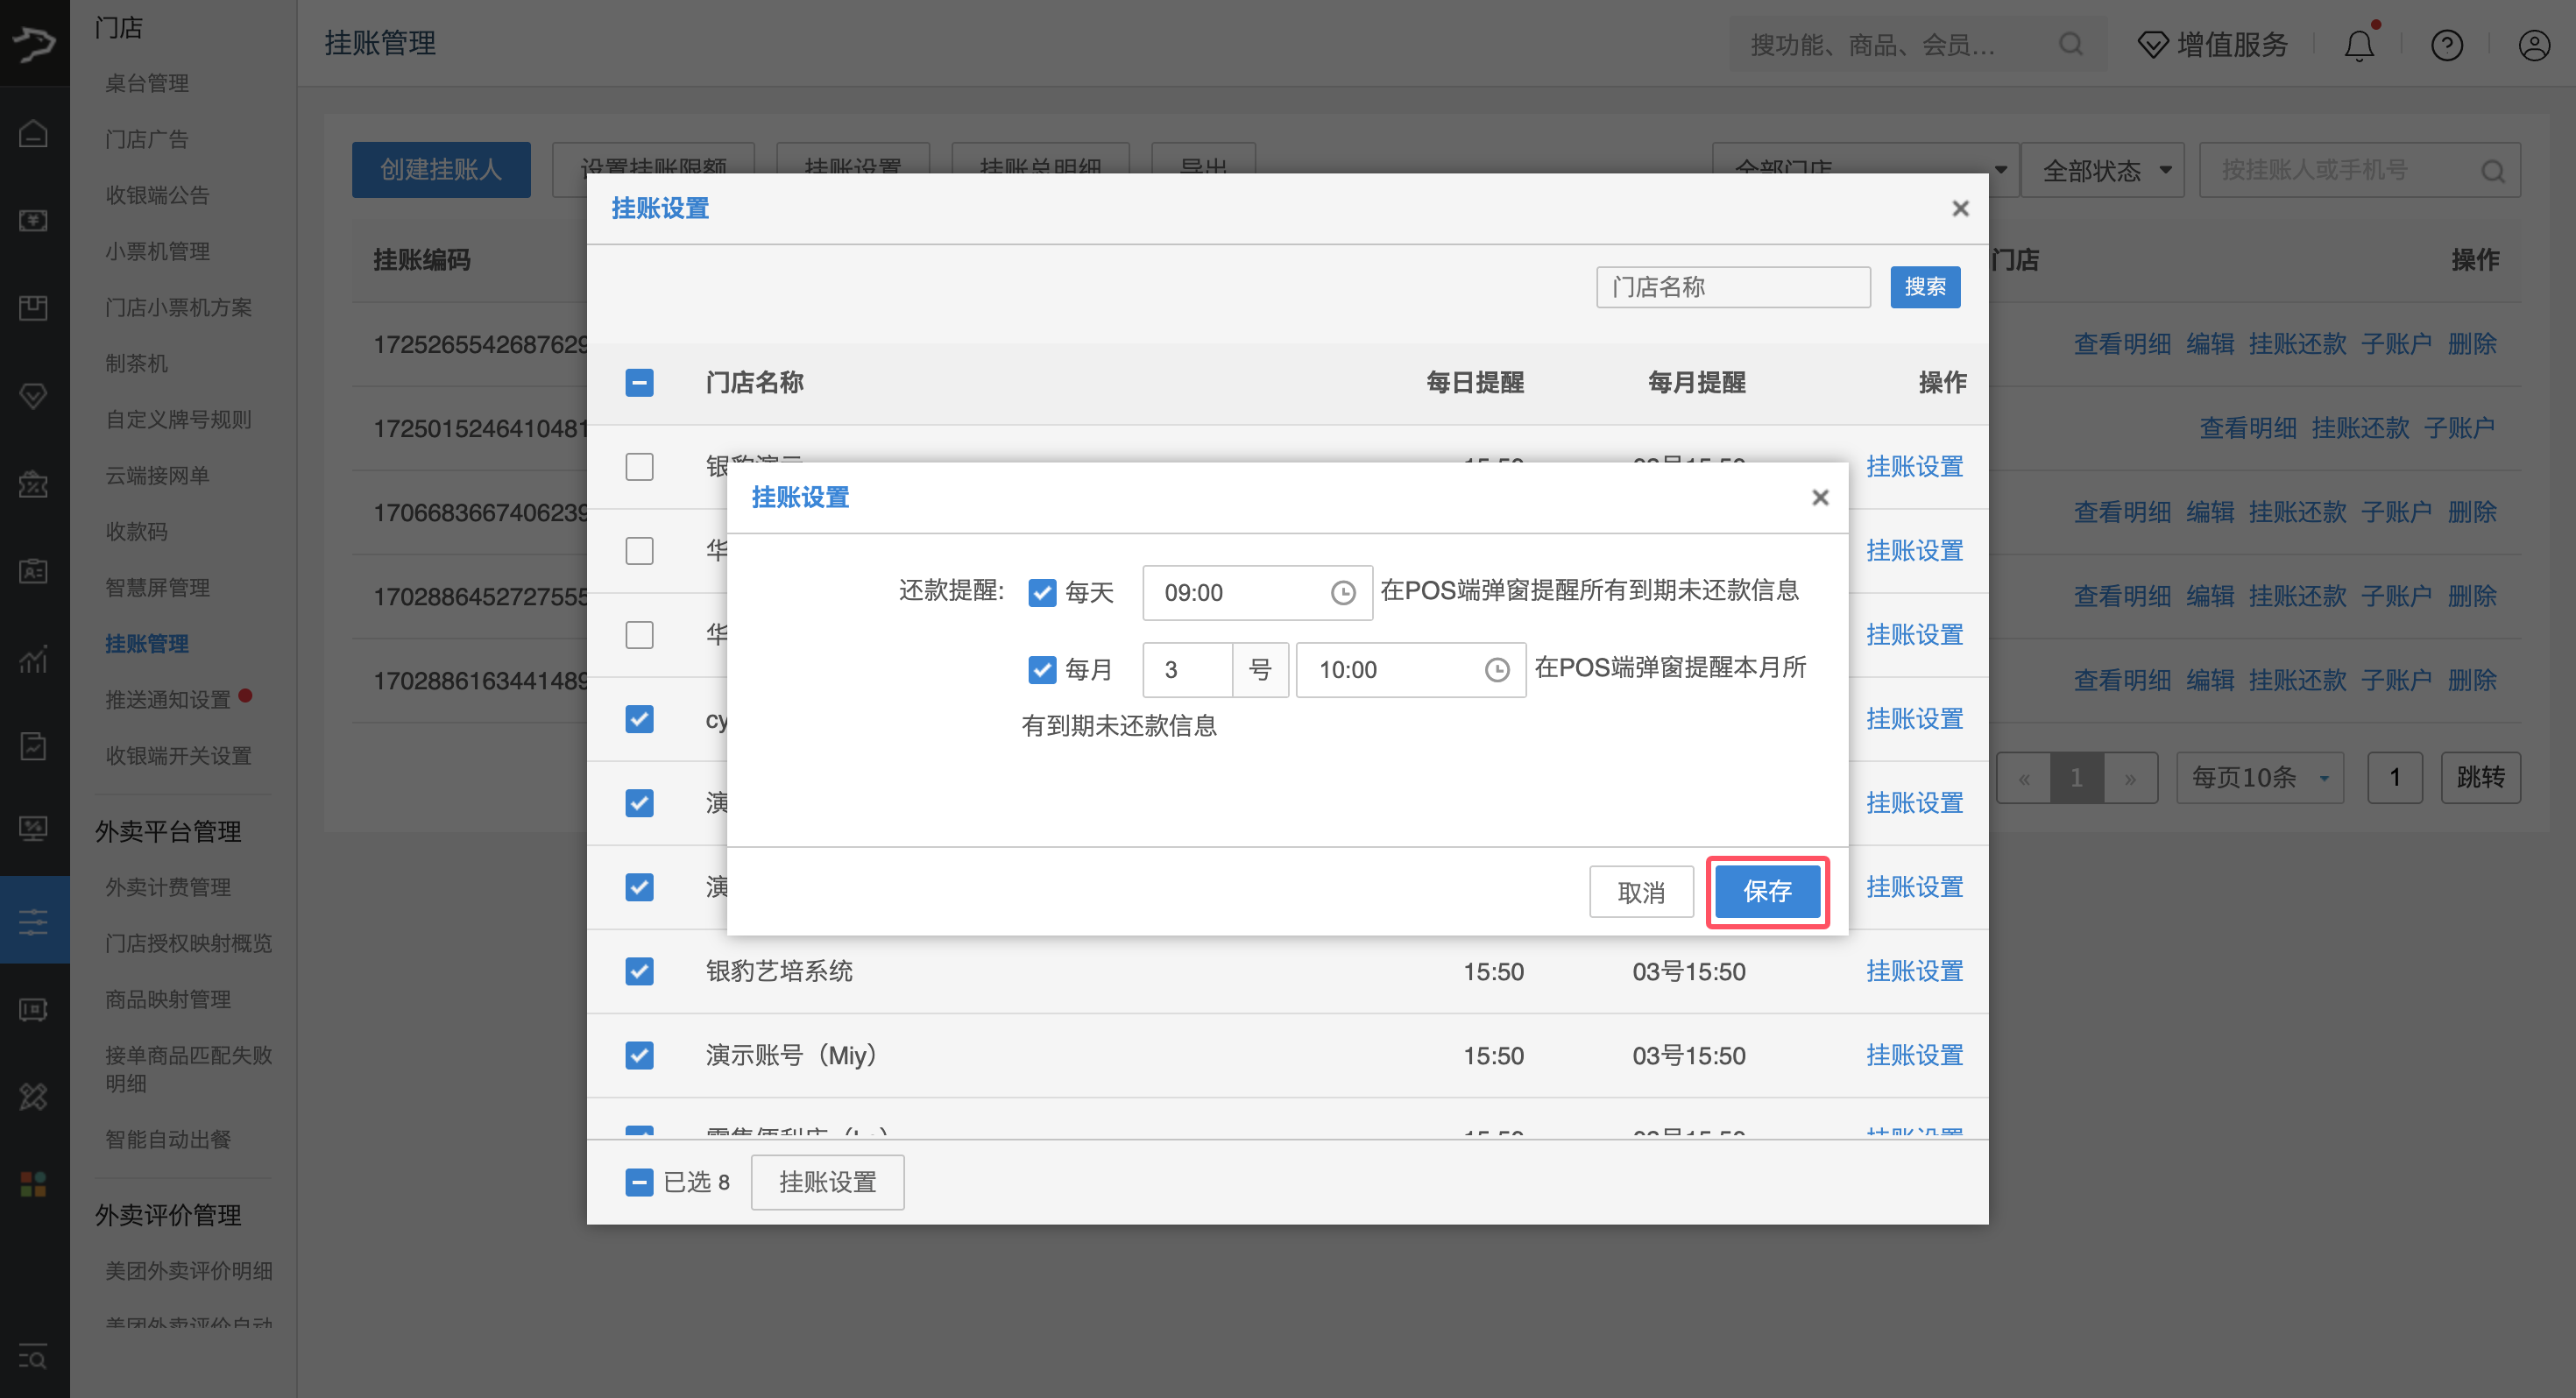Open the 每页10条 page size dropdown

click(x=2259, y=777)
